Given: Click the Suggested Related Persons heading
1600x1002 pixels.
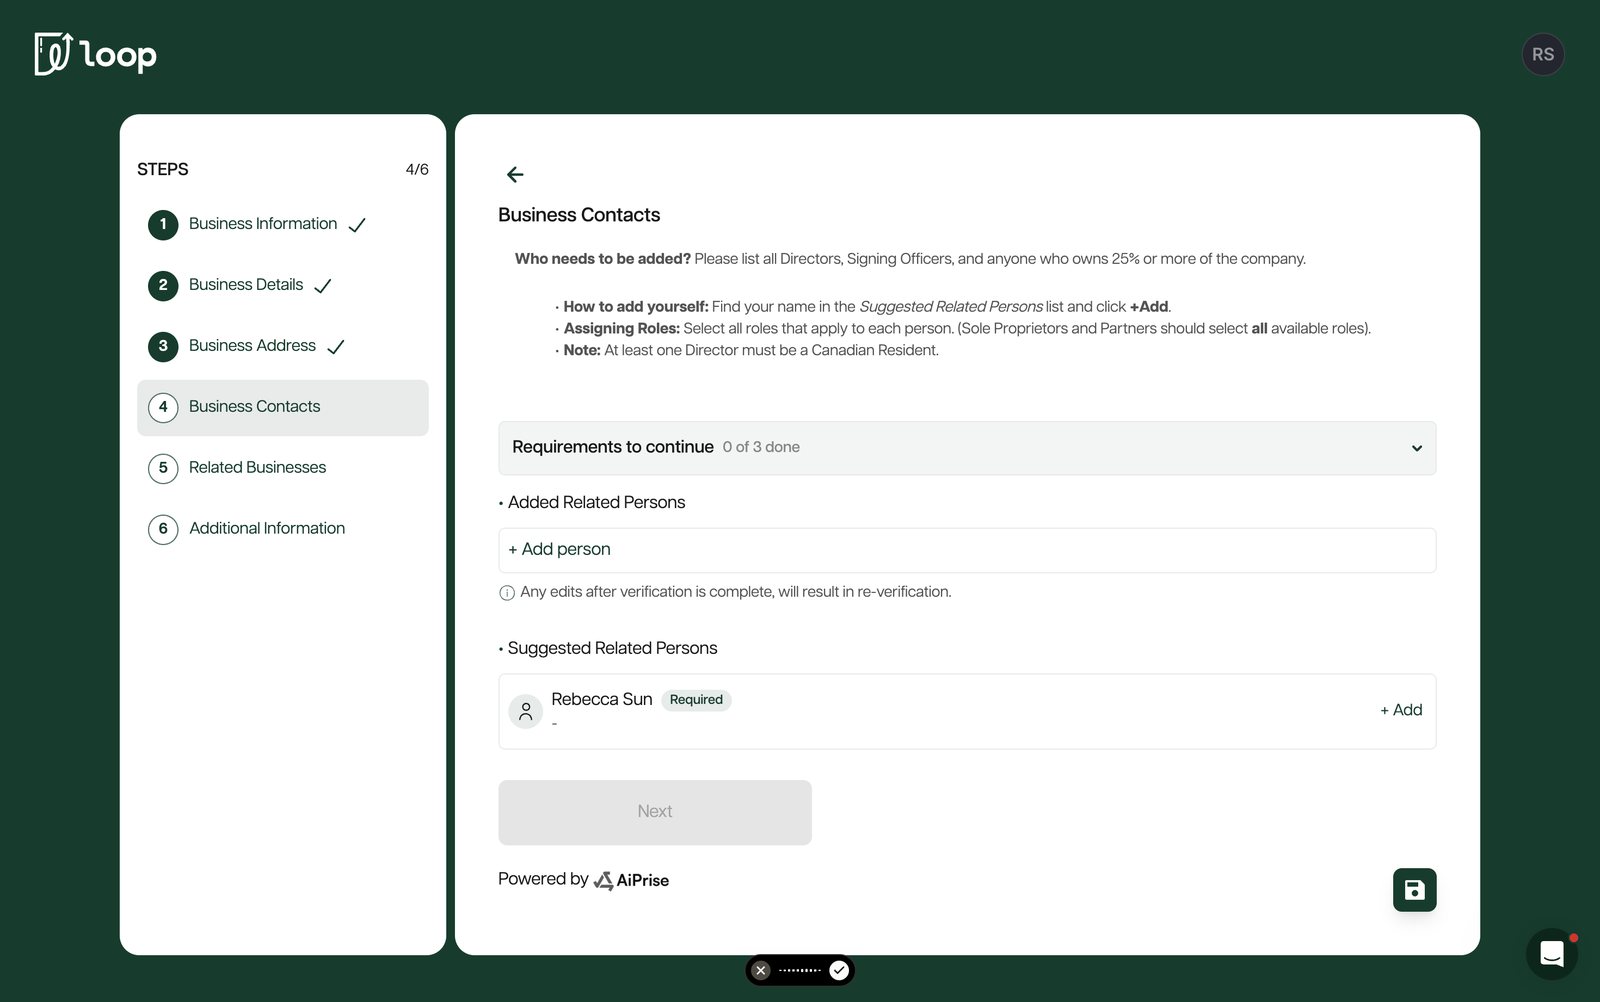Looking at the screenshot, I should coord(612,648).
